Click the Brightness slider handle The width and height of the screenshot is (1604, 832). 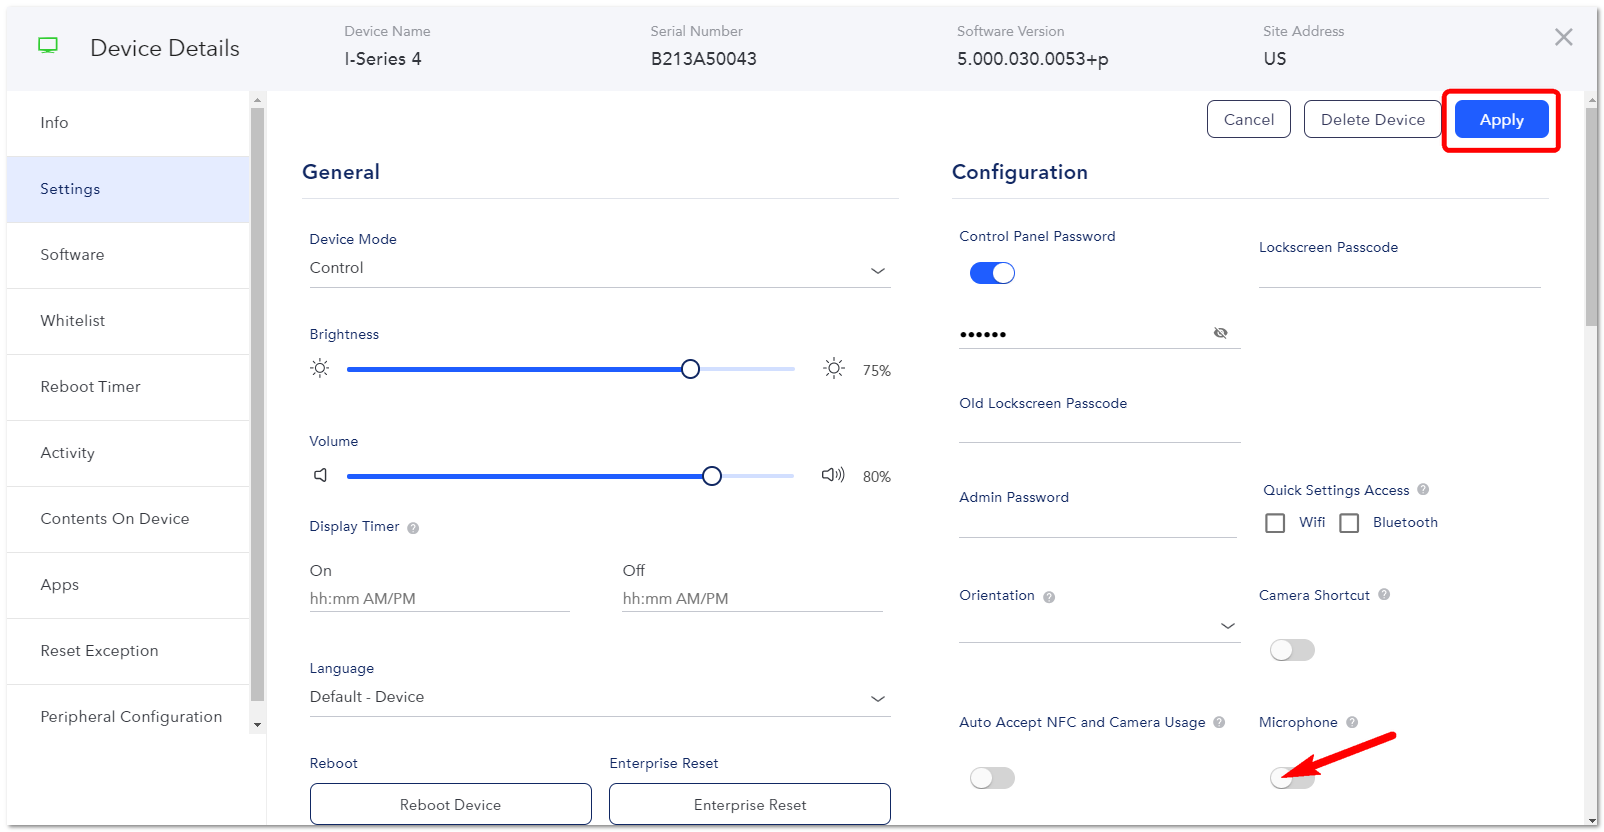coord(690,369)
